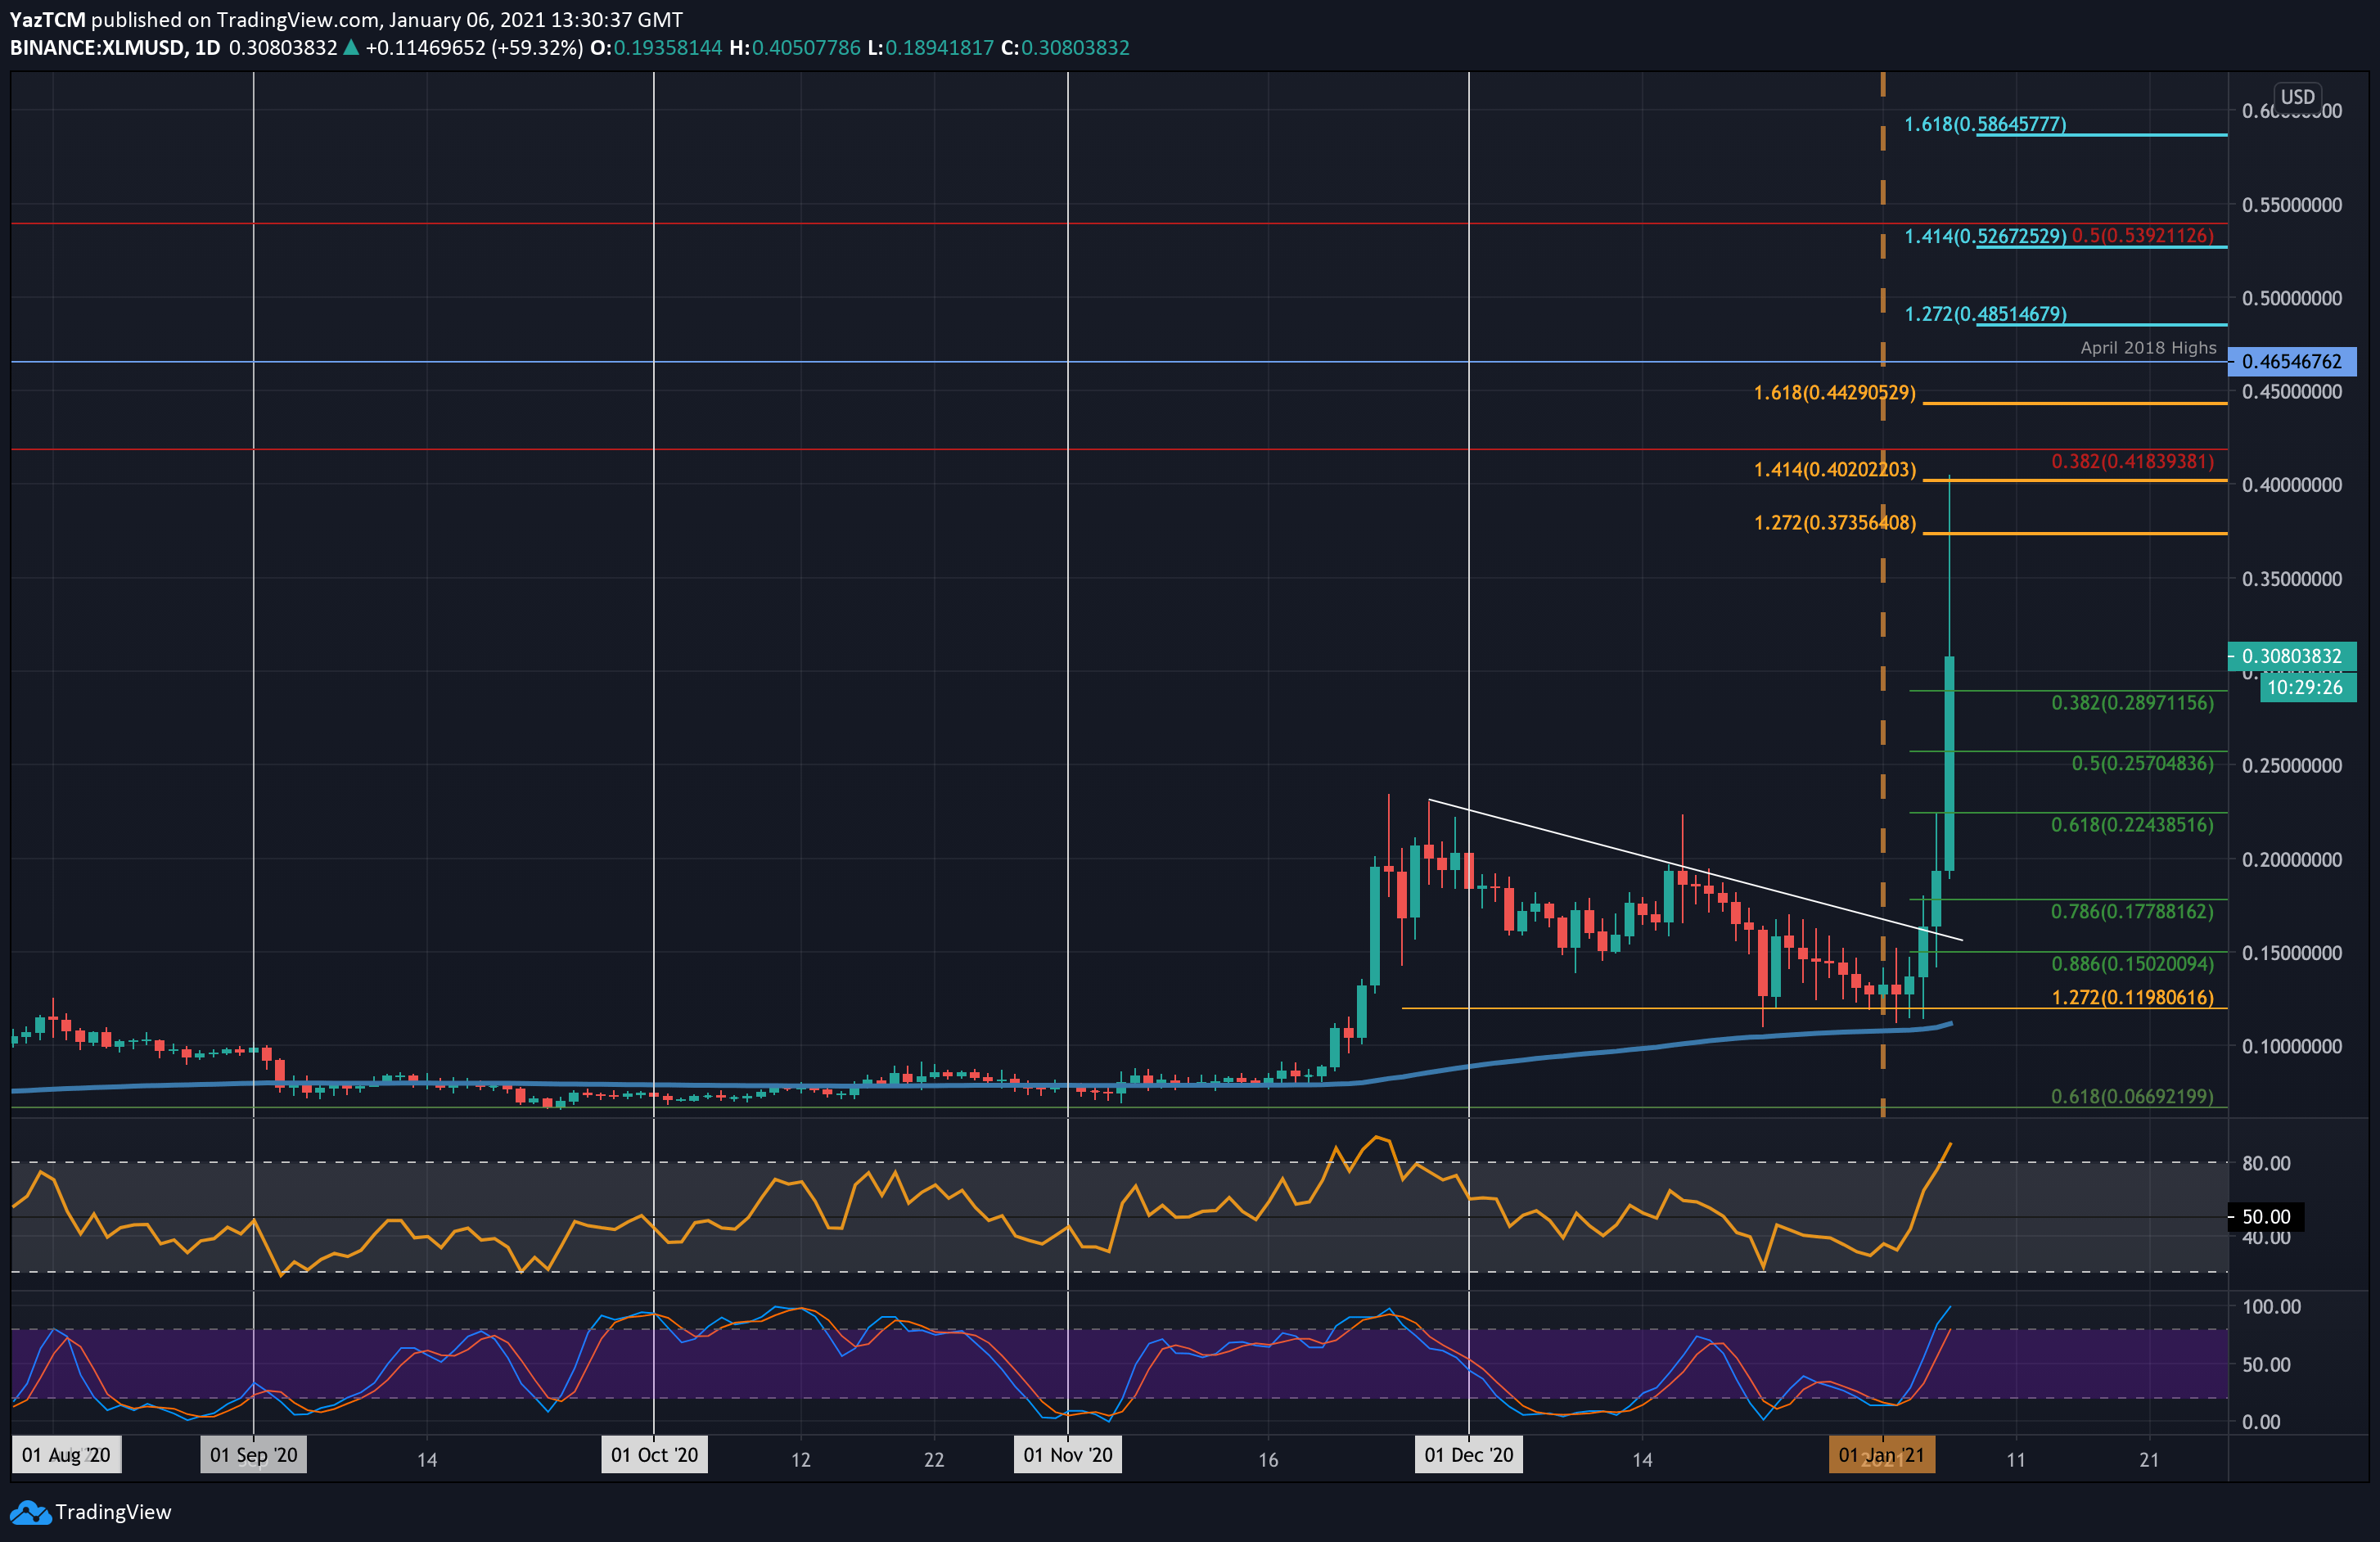Screen dimensions: 2380x1542
Task: Click the TradingView text link bottom left
Action: pyautogui.click(x=115, y=1513)
